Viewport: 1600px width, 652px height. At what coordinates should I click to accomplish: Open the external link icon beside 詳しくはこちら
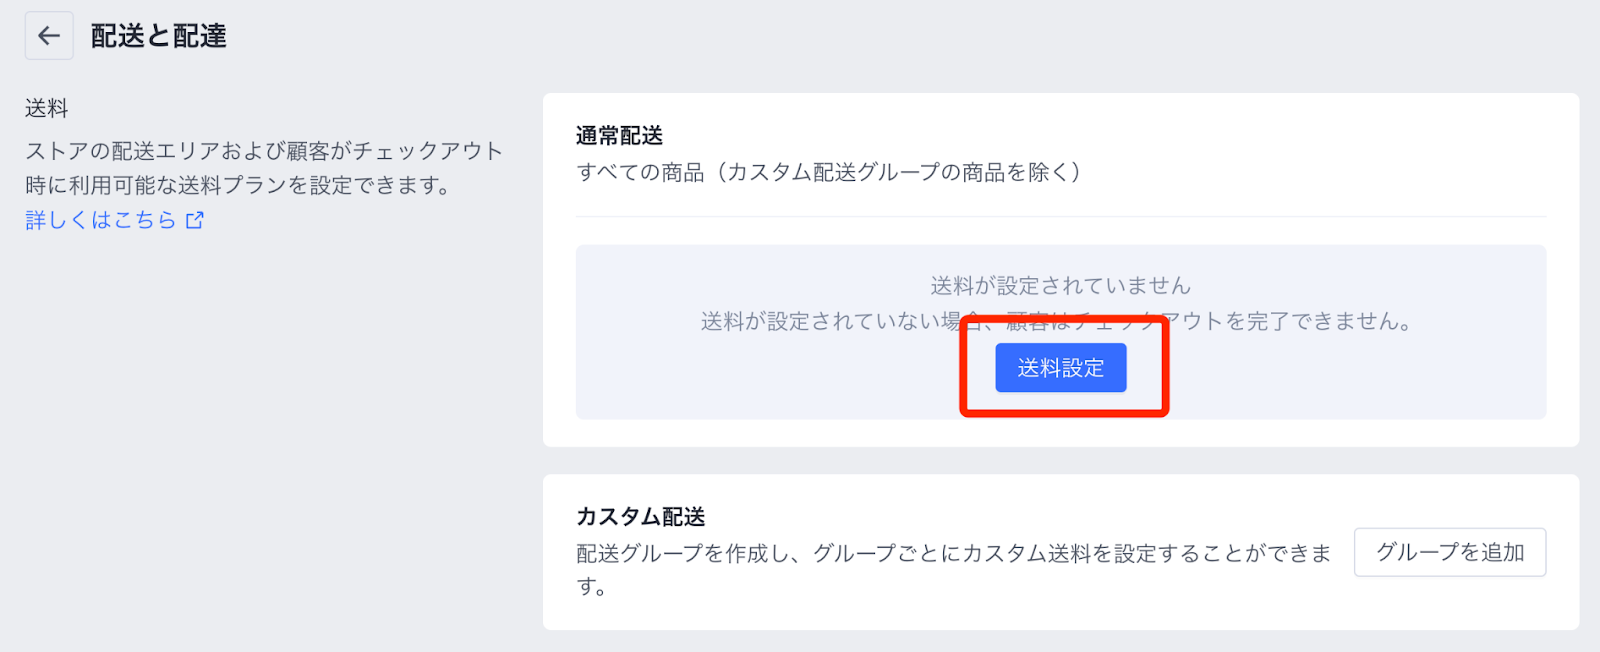pos(195,220)
